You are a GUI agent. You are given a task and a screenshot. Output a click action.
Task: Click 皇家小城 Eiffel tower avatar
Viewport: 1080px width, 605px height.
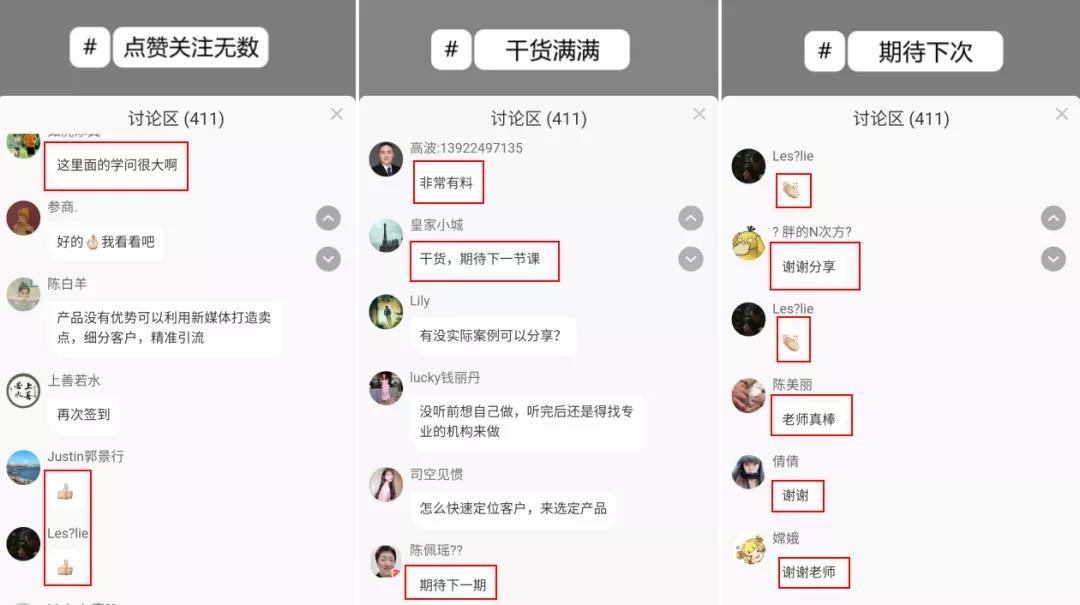386,236
